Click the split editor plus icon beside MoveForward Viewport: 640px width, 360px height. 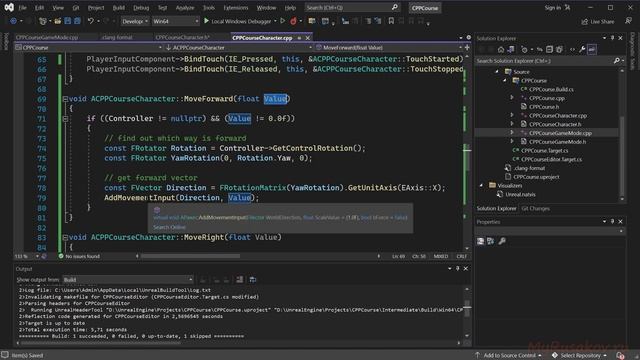pos(467,47)
